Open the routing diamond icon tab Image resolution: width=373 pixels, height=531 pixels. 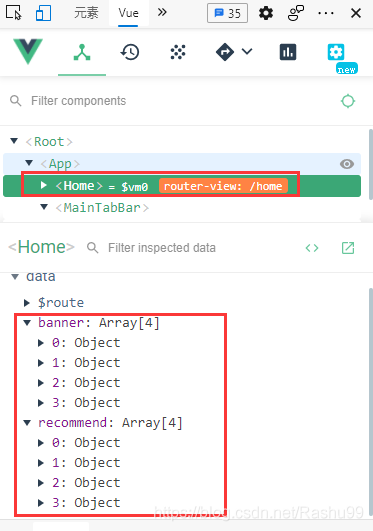click(225, 52)
